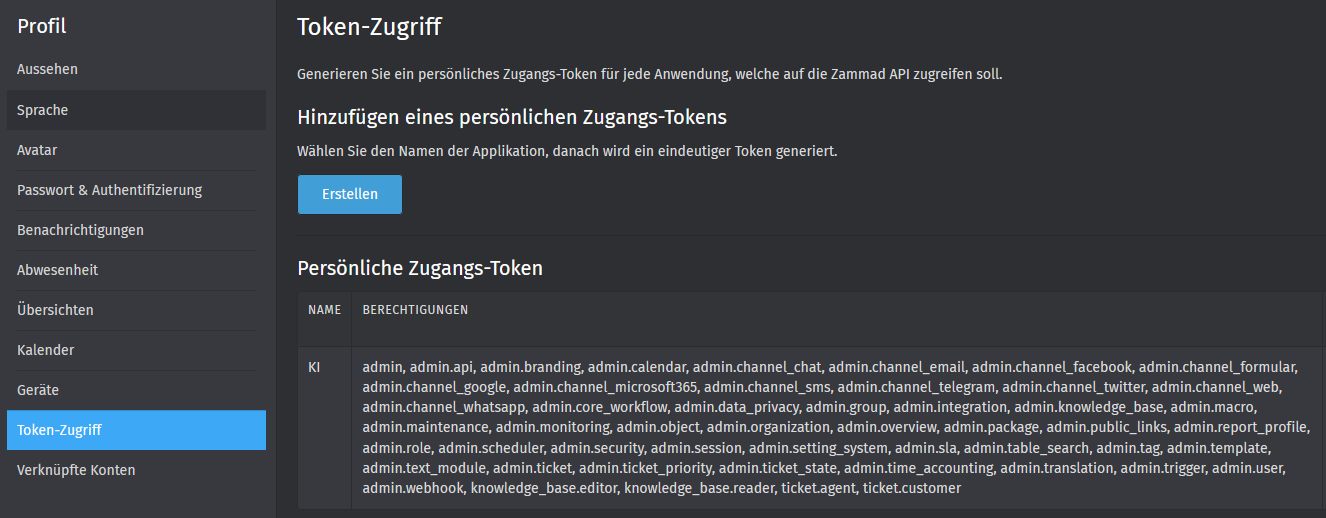This screenshot has height=518, width=1326.
Task: Click the Hinzufügen eines persönlichen Zugangs-Tokens heading
Action: point(512,117)
